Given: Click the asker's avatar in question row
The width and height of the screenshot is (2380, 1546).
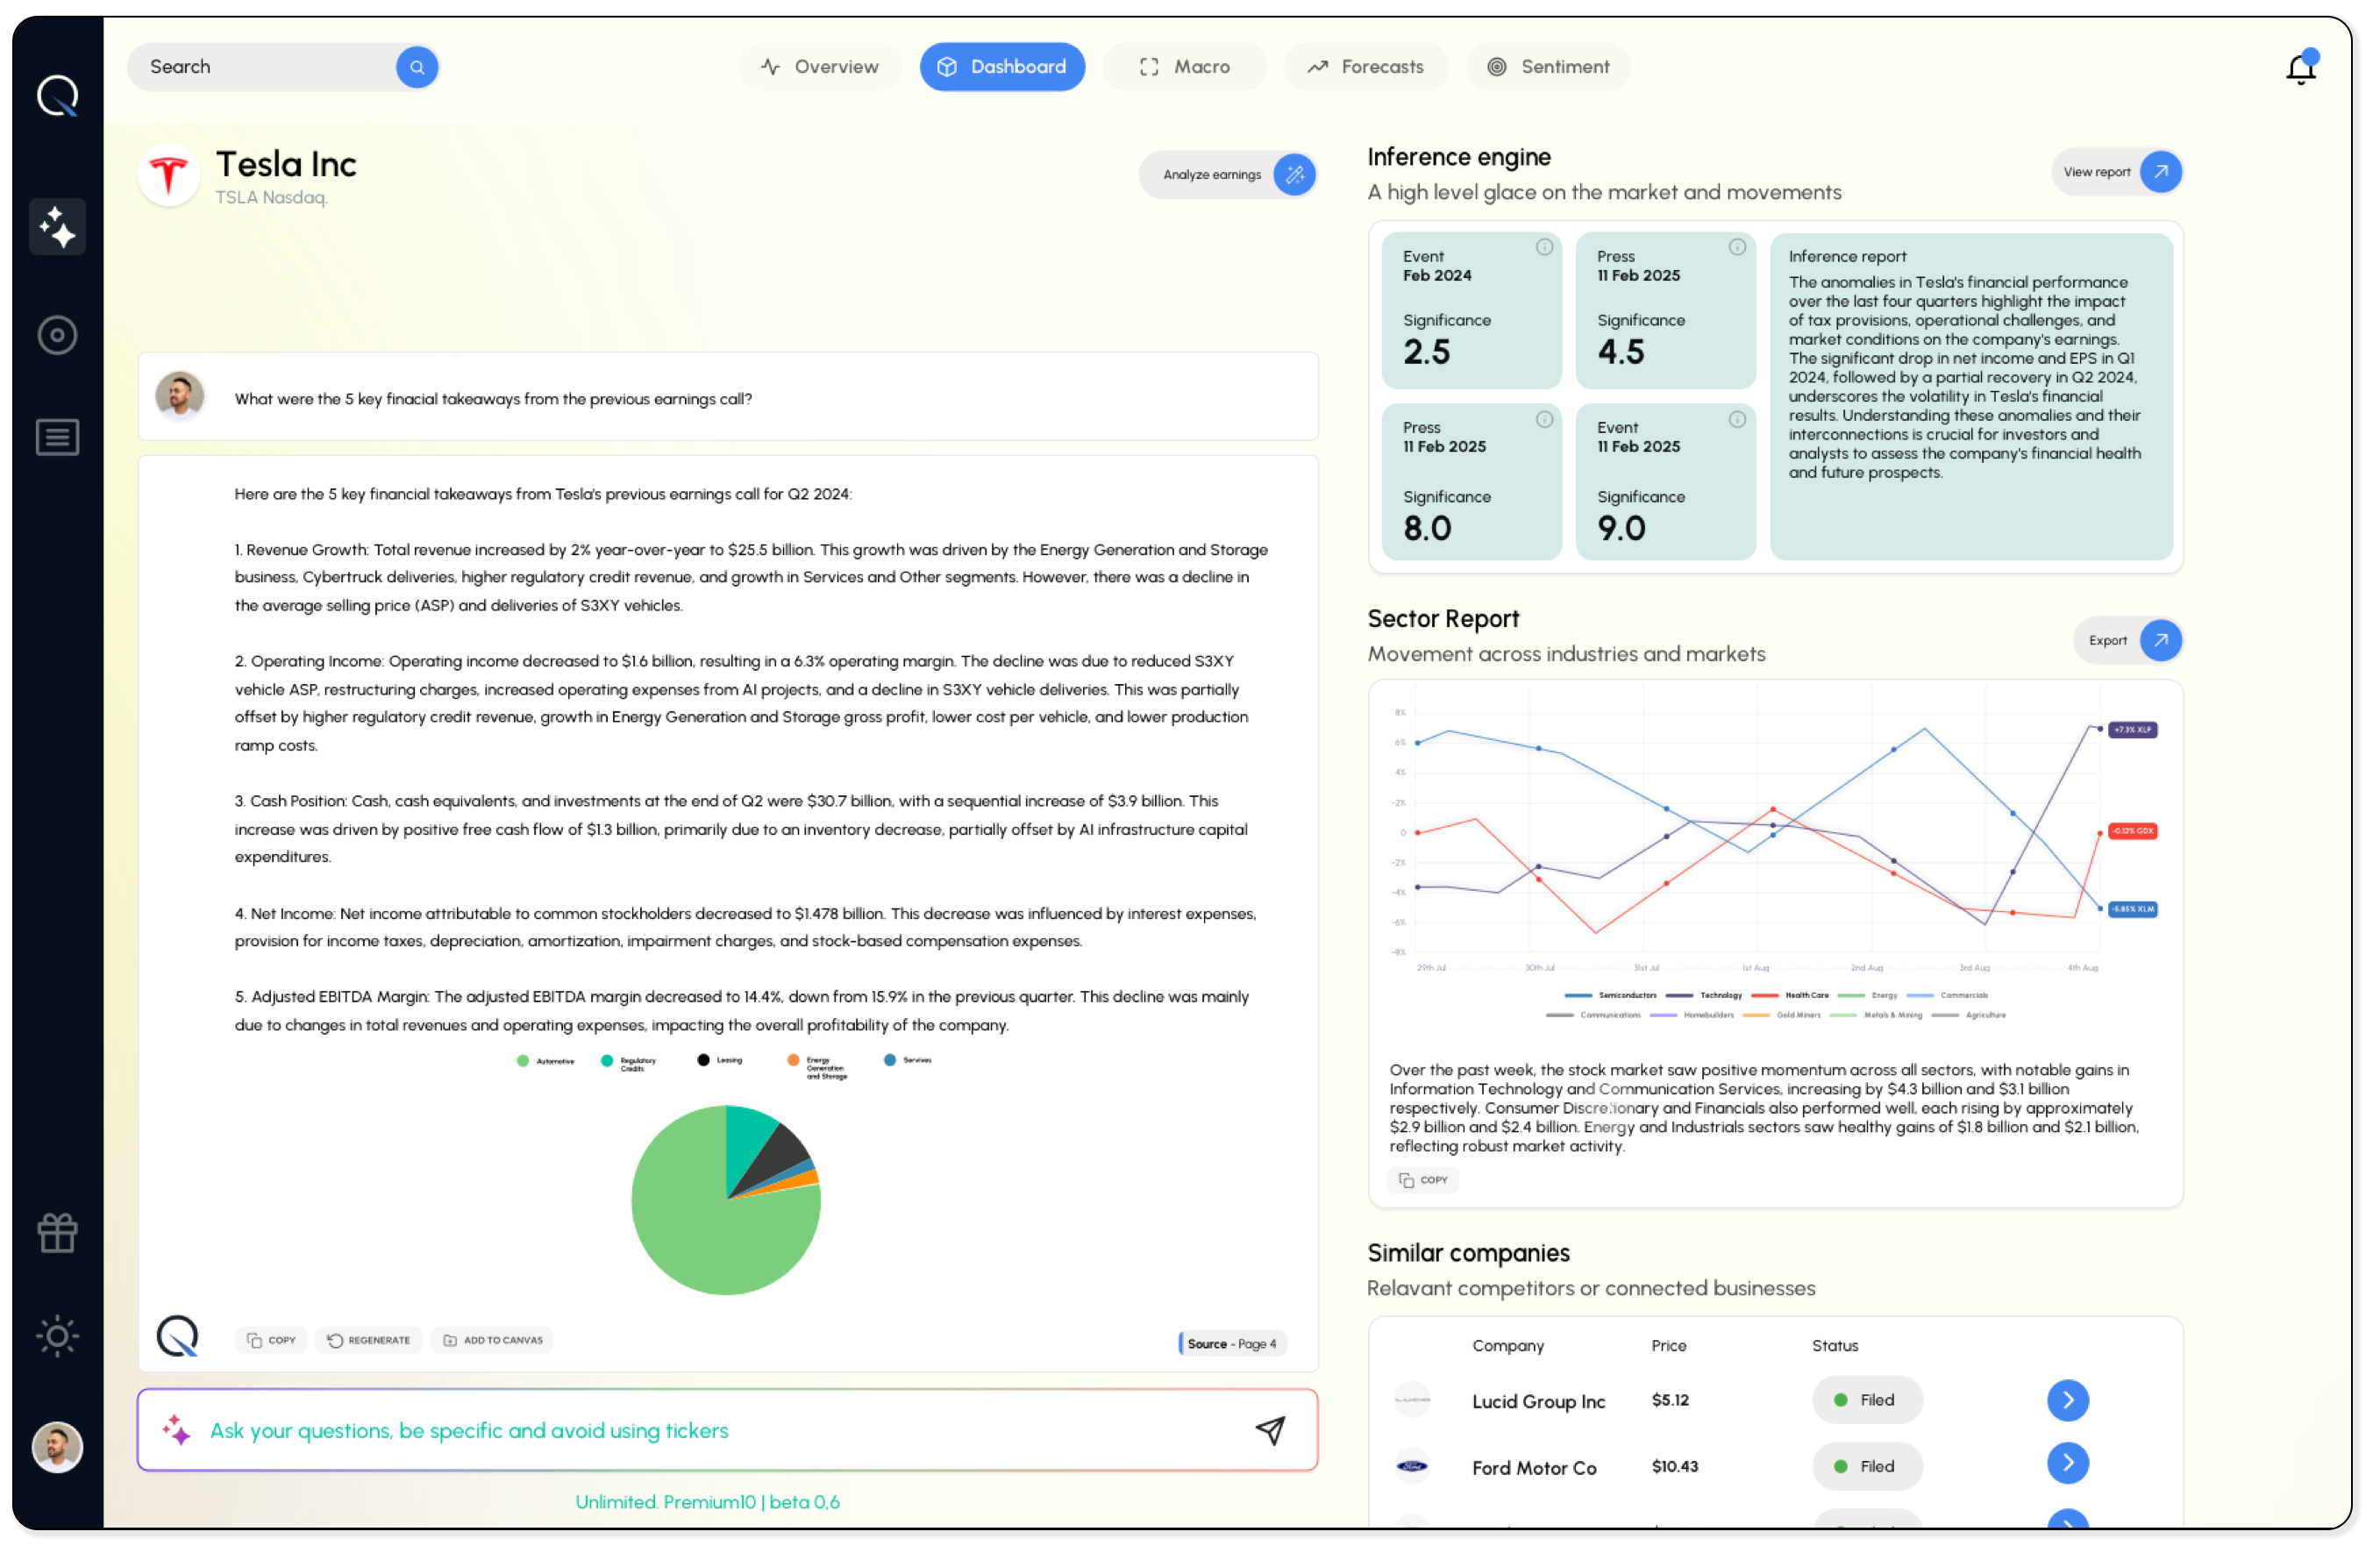Looking at the screenshot, I should [180, 396].
